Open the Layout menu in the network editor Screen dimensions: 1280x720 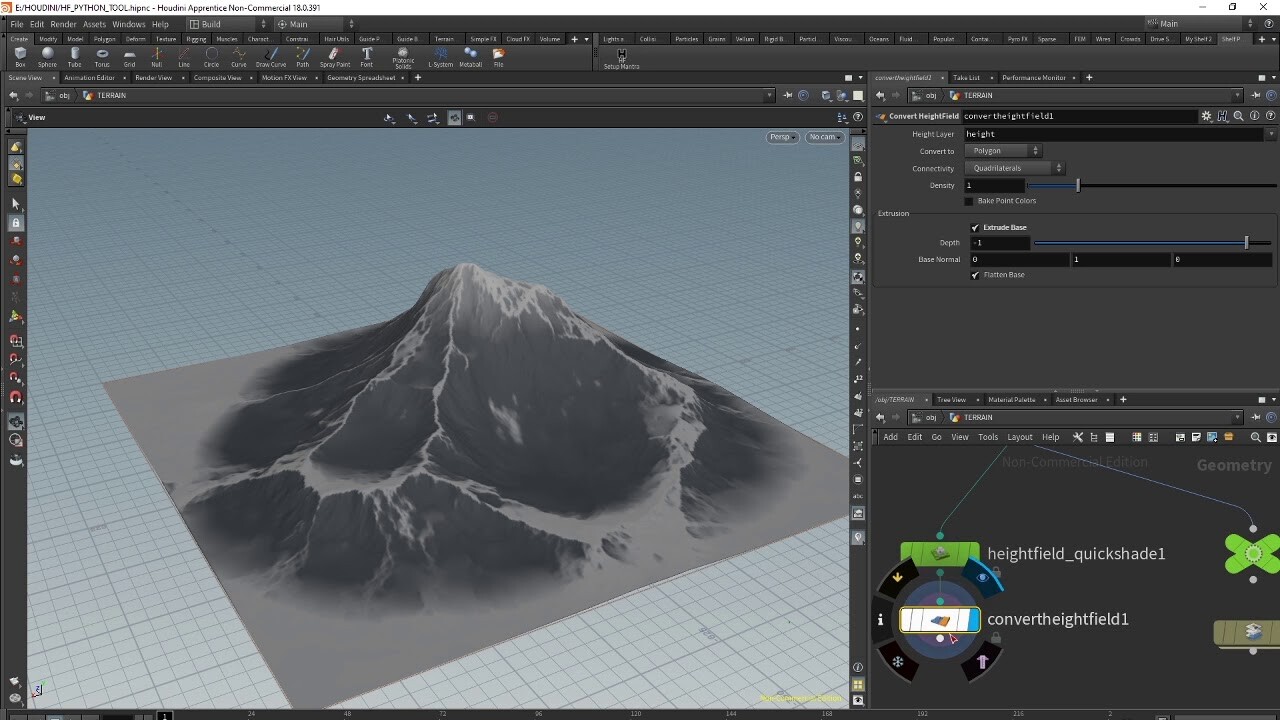click(x=1019, y=437)
